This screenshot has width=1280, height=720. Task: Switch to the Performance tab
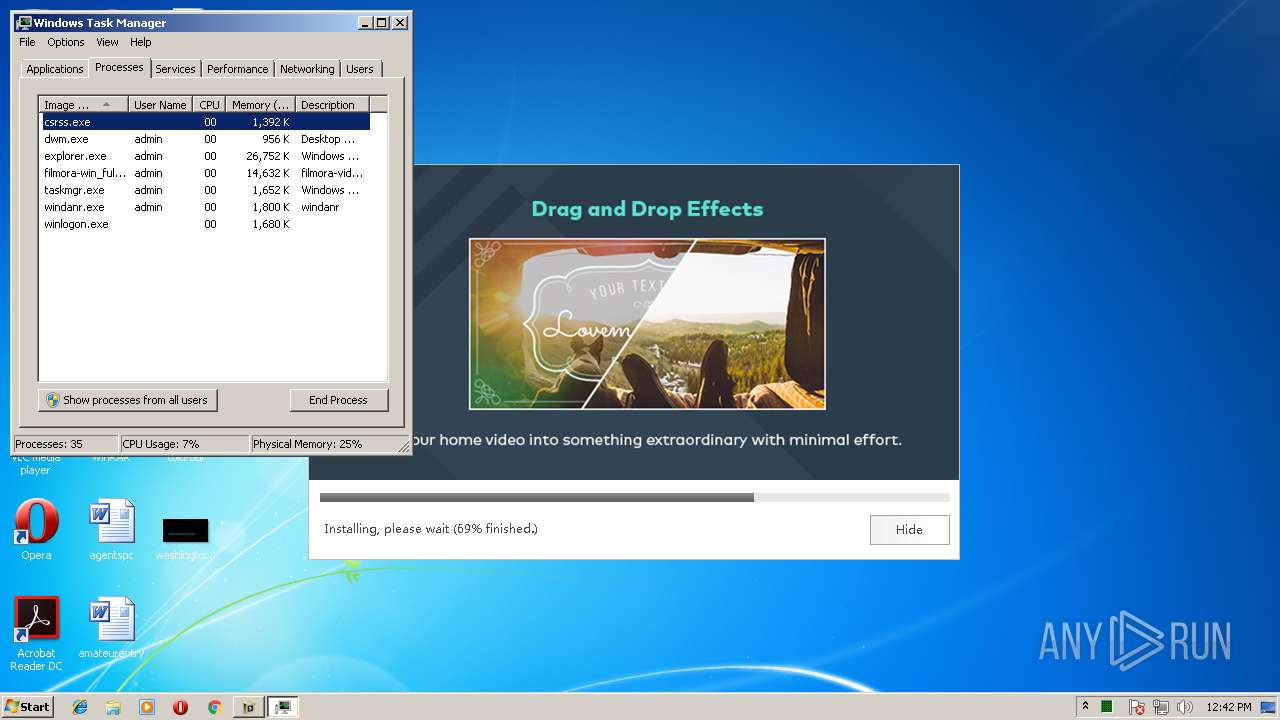238,69
